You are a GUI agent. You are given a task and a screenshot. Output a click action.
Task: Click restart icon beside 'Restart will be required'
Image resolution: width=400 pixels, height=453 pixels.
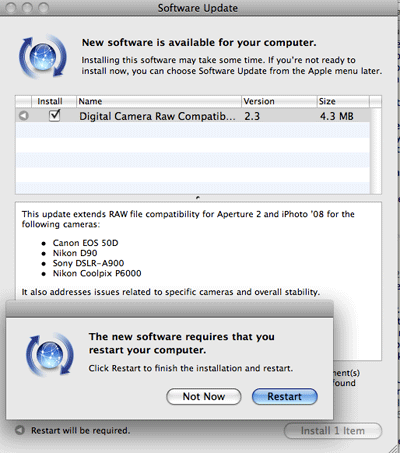[20, 430]
